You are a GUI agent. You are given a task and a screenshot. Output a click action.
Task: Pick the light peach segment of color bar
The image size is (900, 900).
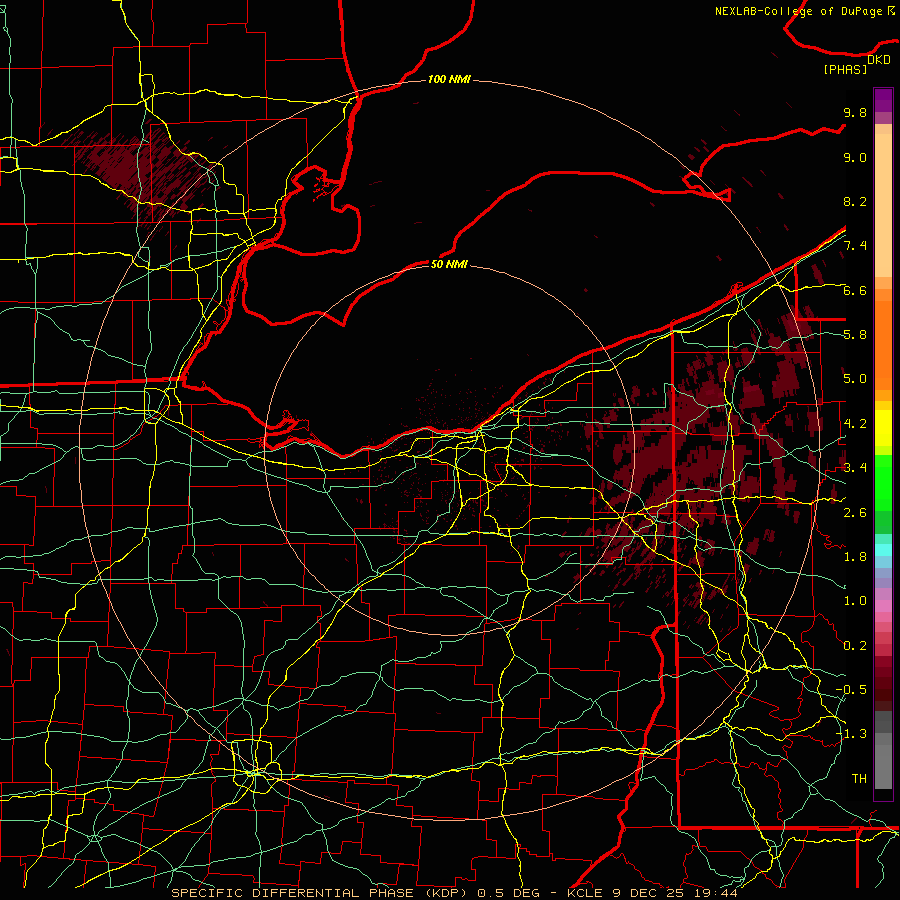tap(883, 207)
